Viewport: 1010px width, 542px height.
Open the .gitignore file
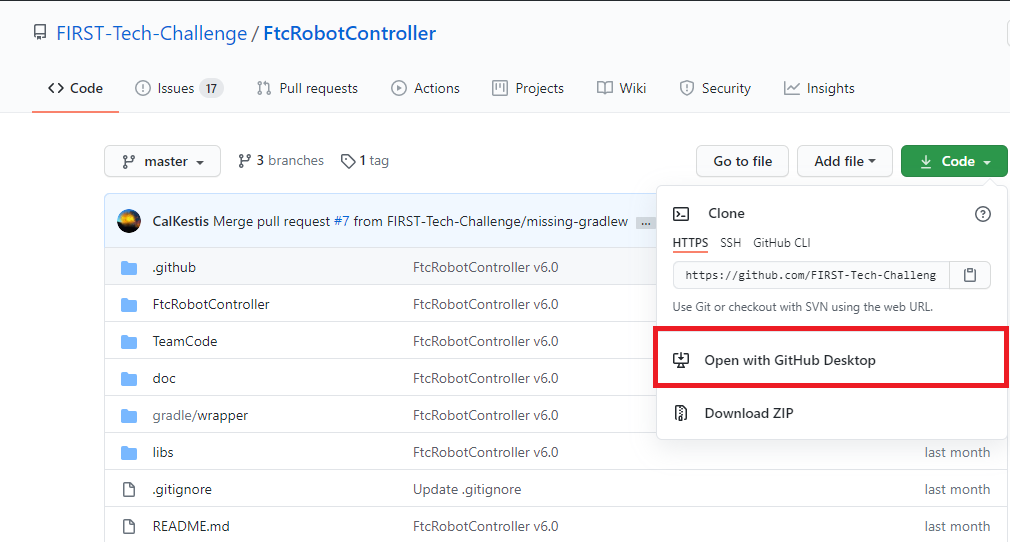pyautogui.click(x=182, y=489)
